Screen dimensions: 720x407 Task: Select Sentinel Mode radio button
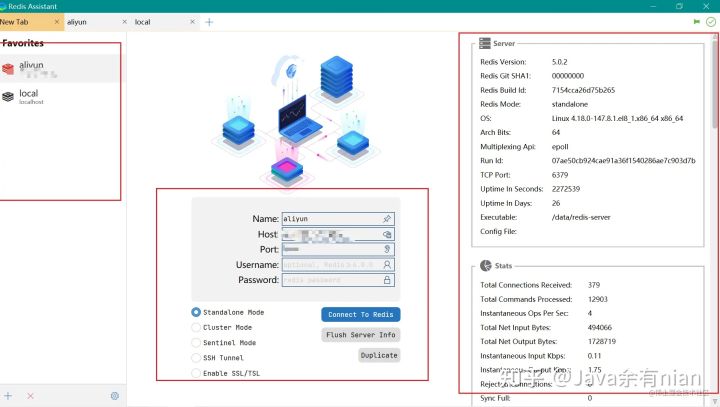tap(196, 343)
